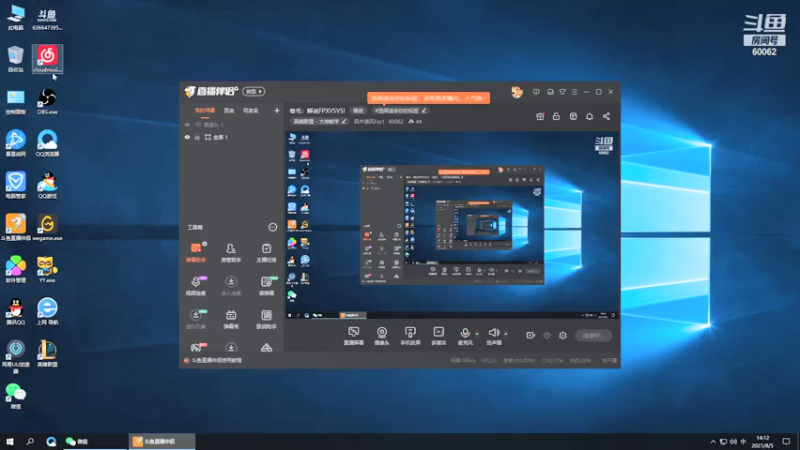Viewport: 800px width, 450px height.
Task: Open the hamburger menu in title bar
Action: (x=574, y=92)
